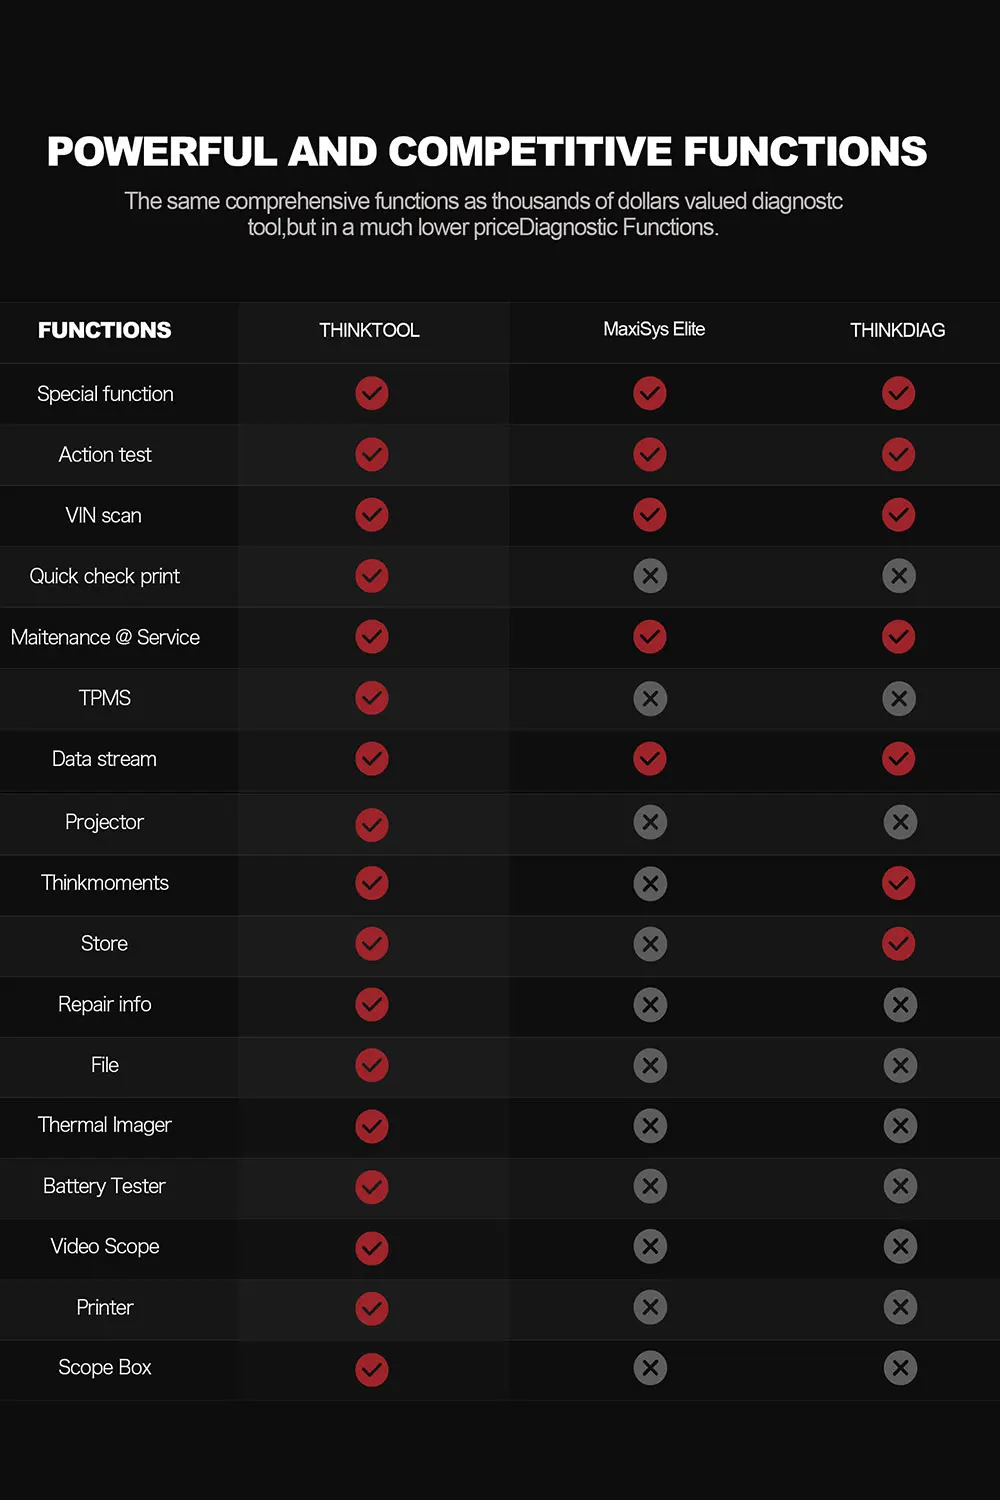
Task: Click THINKDIAG X icon for Repair info
Action: 900,1005
